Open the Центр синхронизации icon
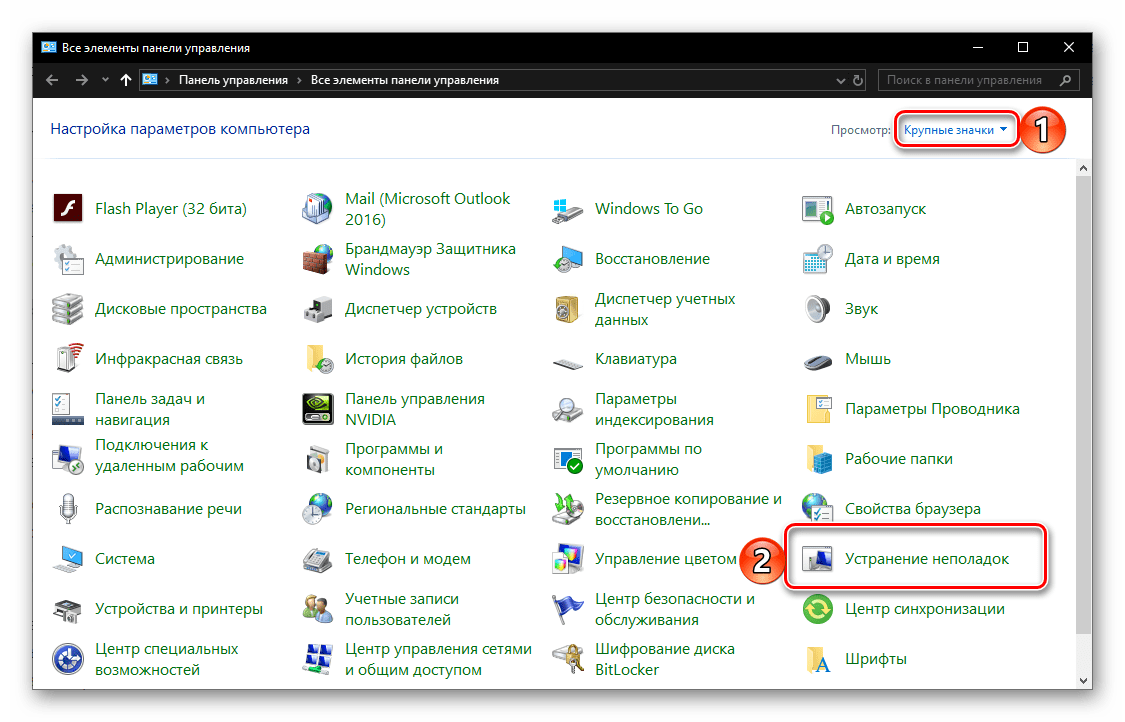 [x=818, y=609]
